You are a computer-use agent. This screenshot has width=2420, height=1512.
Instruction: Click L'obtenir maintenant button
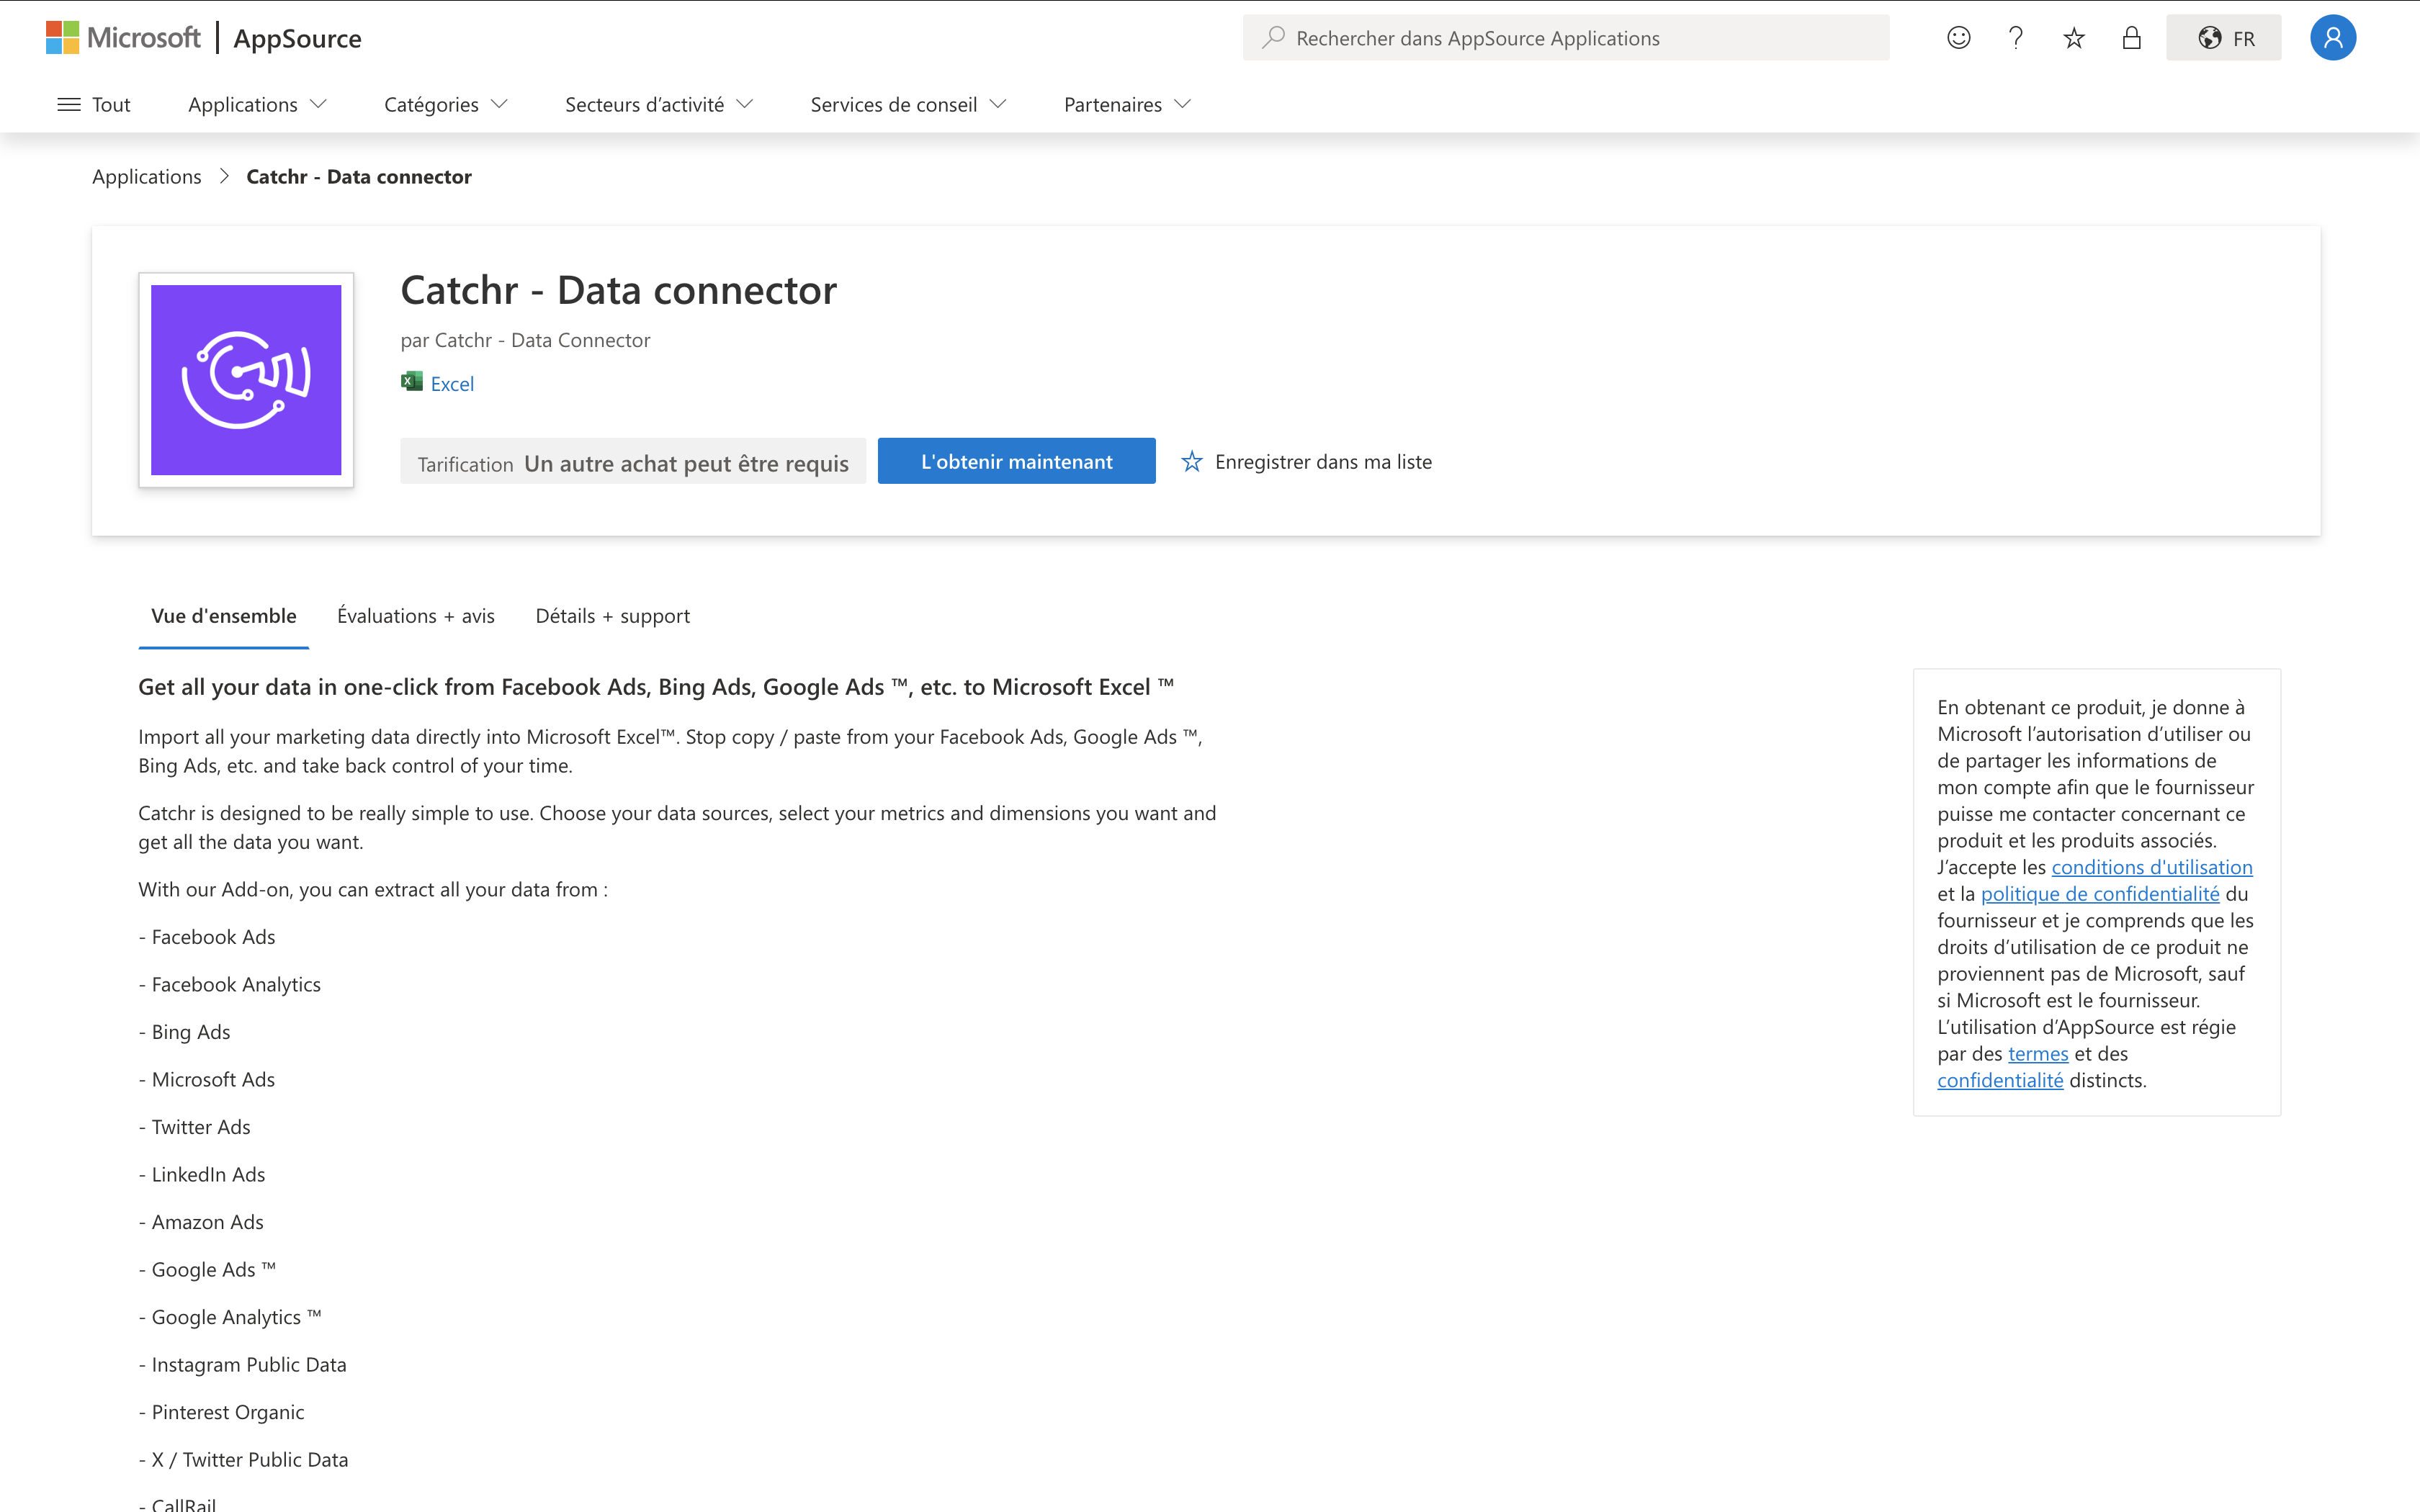tap(1016, 461)
